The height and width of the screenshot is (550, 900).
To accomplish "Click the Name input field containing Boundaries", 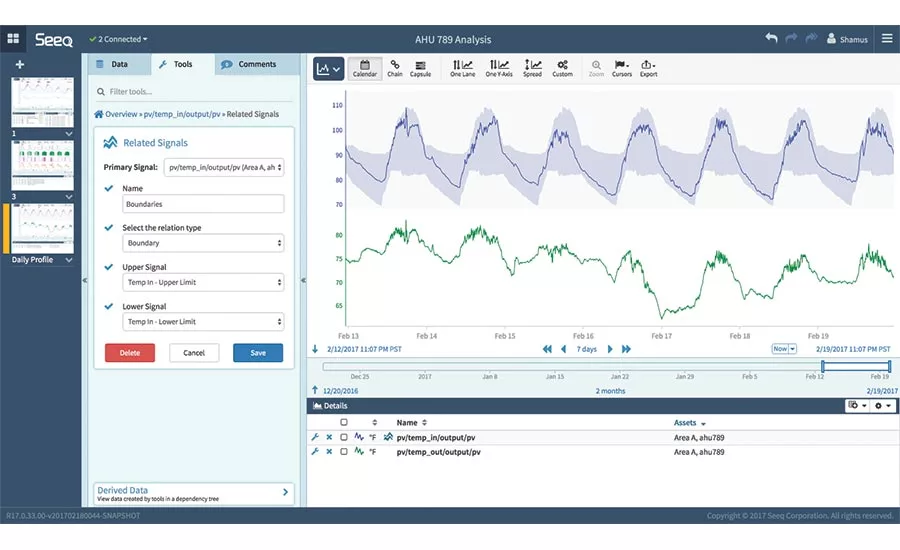I will coord(203,204).
